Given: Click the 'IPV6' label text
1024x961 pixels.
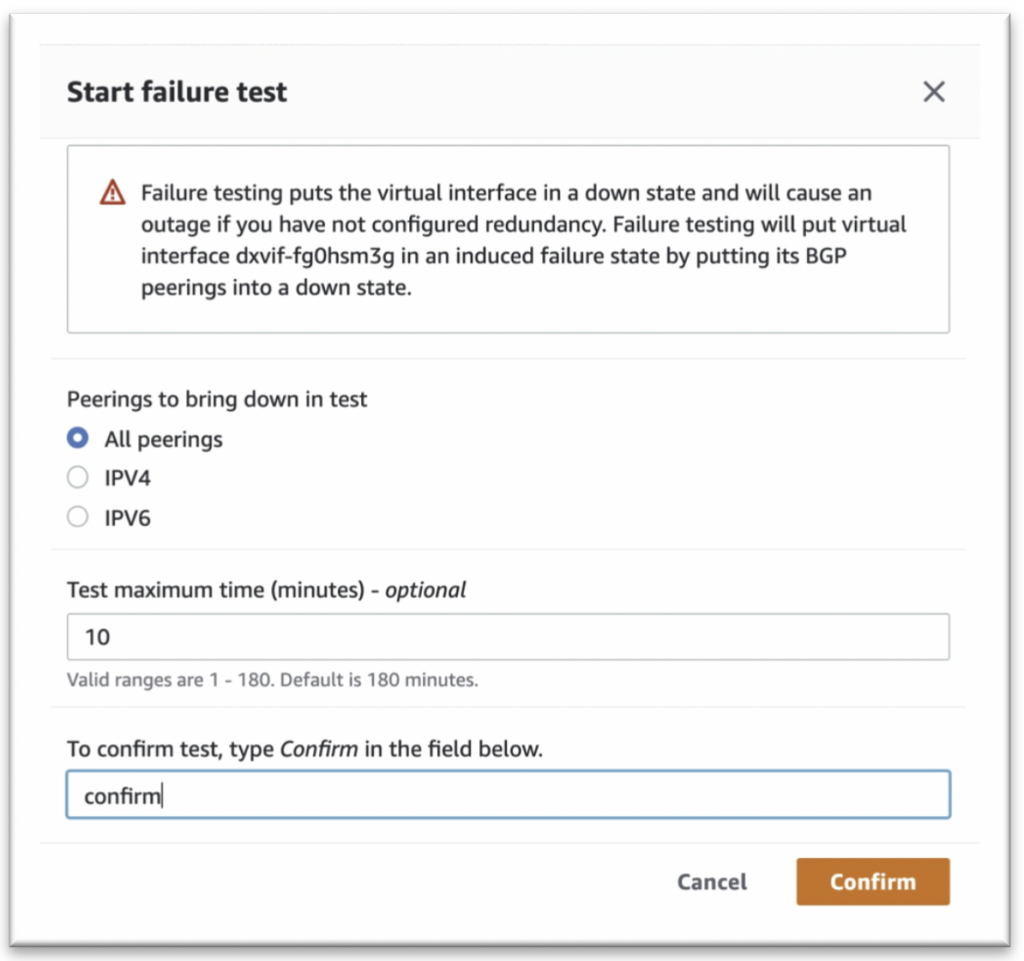Looking at the screenshot, I should (x=127, y=518).
